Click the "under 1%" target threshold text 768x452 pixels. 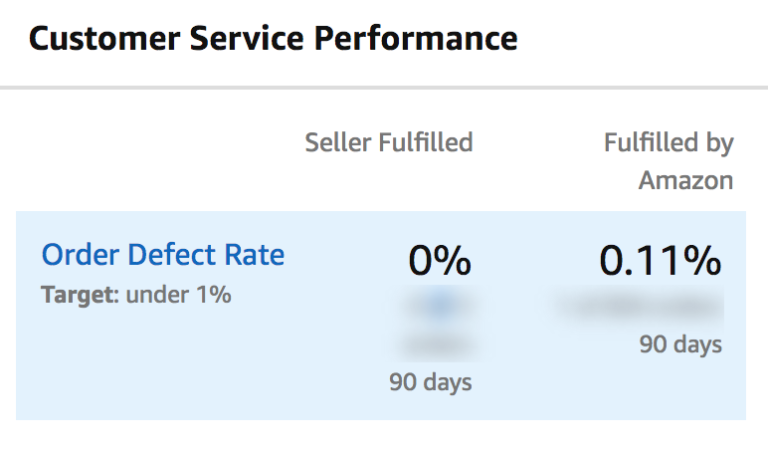pyautogui.click(x=178, y=296)
